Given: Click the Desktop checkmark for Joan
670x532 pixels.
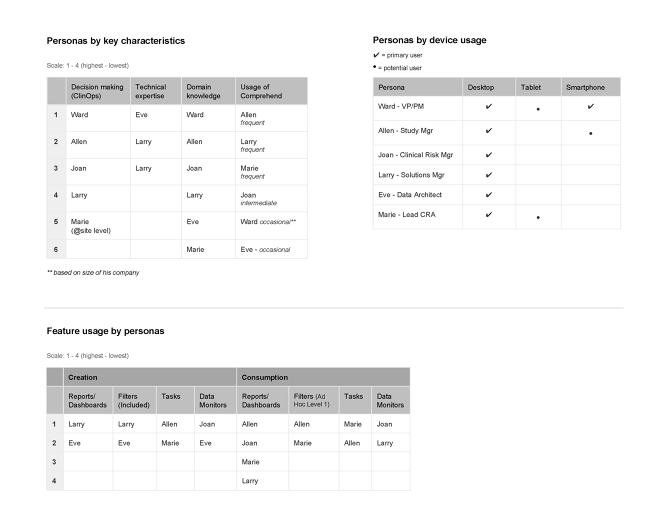Looking at the screenshot, I should tap(488, 155).
